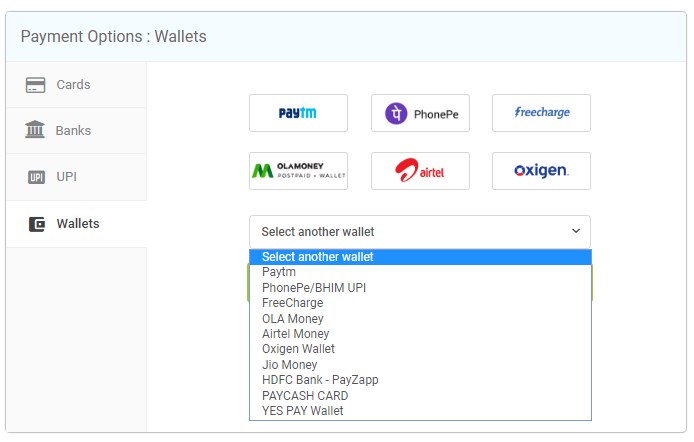The image size is (694, 442).
Task: Click the bank building icon beside Banks
Action: pos(35,130)
